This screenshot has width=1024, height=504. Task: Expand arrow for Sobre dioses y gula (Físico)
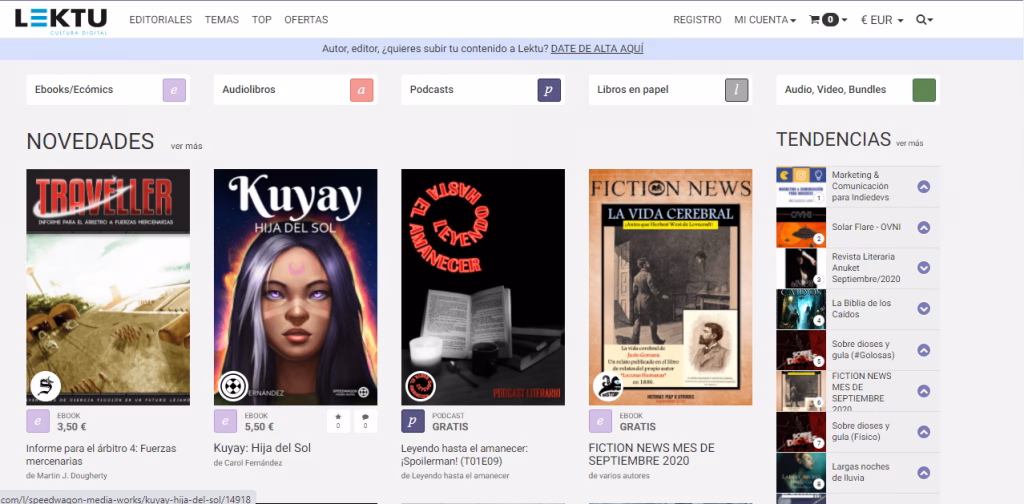click(923, 432)
